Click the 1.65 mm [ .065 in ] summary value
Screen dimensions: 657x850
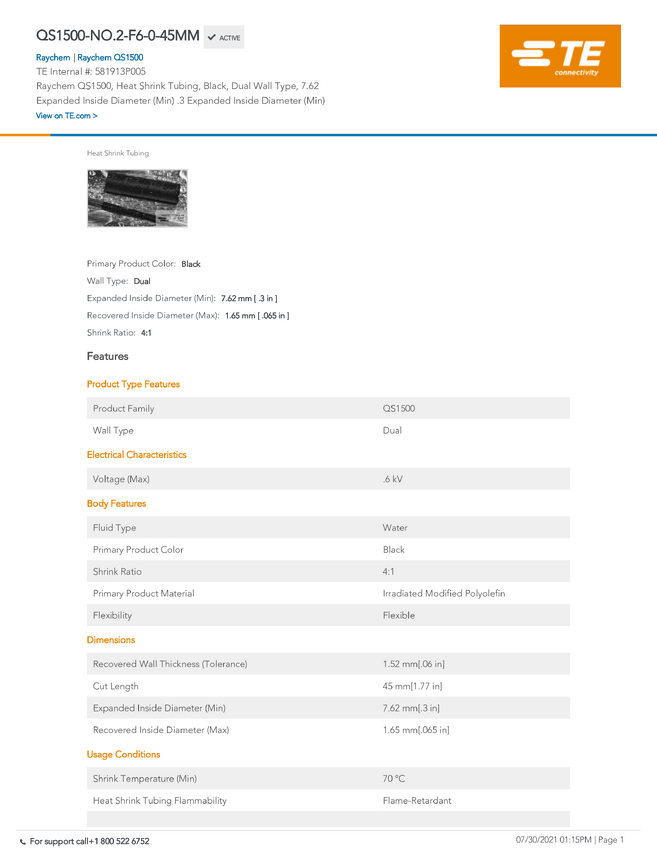[257, 315]
